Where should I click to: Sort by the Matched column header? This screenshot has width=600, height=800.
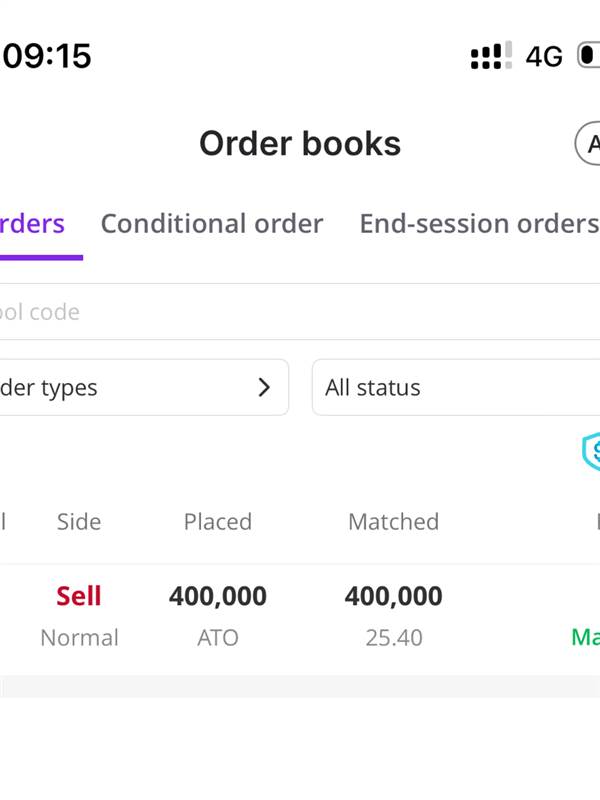(393, 521)
